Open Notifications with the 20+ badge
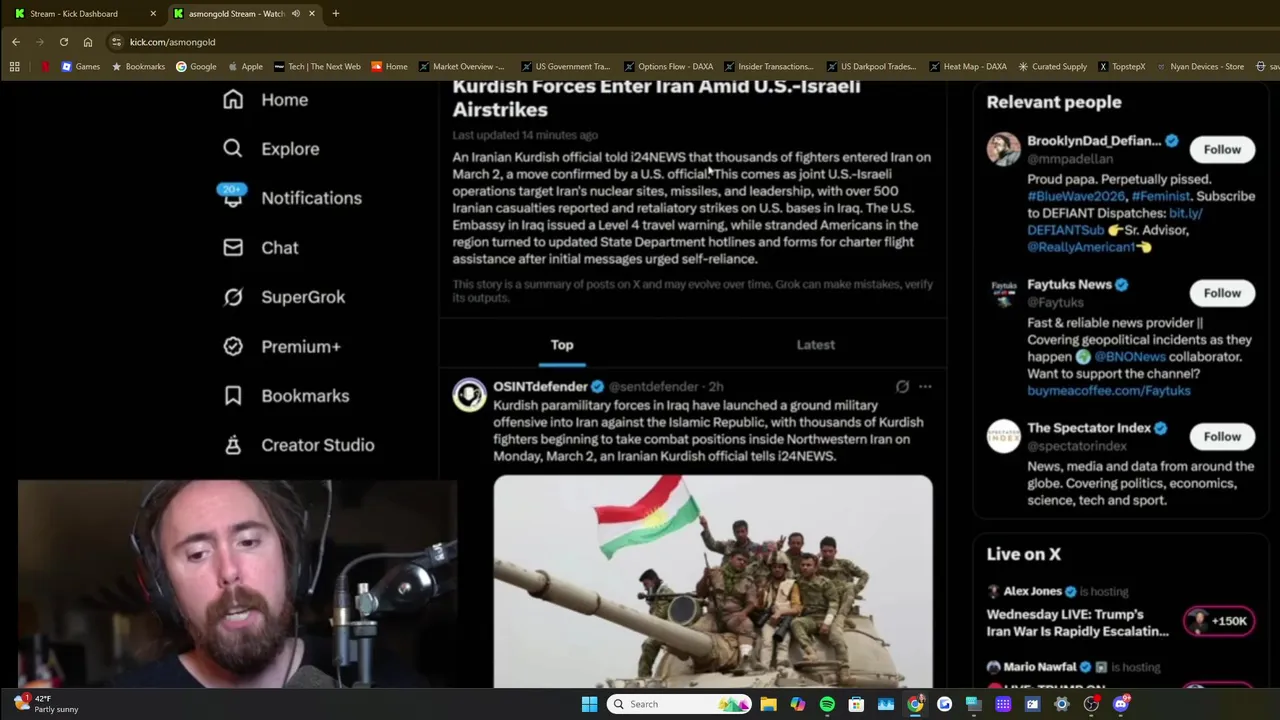Image resolution: width=1280 pixels, height=720 pixels. pos(292,198)
